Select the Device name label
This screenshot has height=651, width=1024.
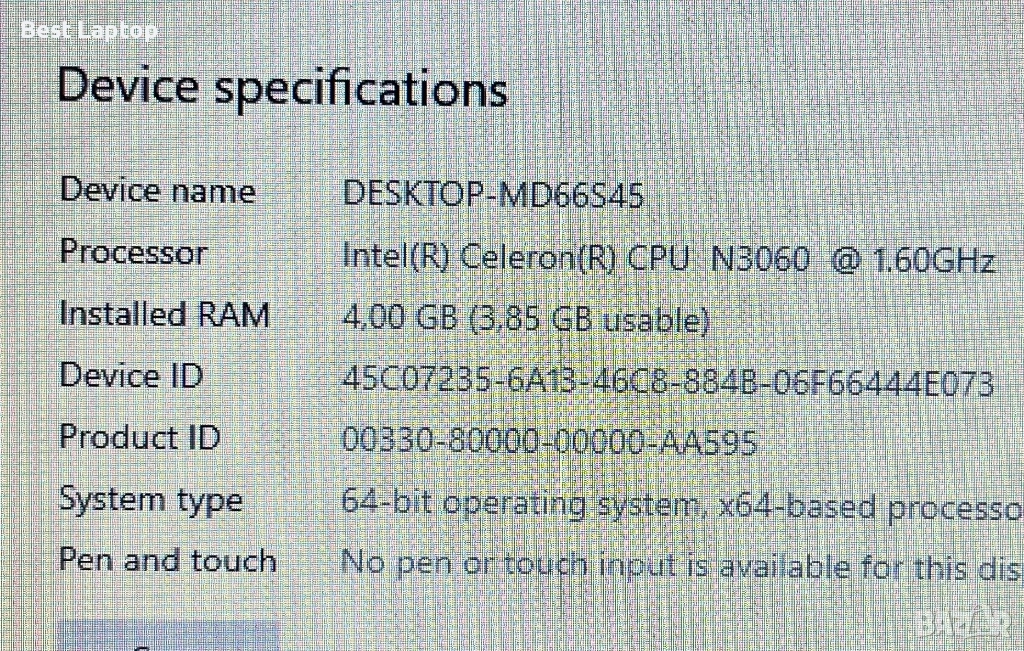click(x=158, y=190)
